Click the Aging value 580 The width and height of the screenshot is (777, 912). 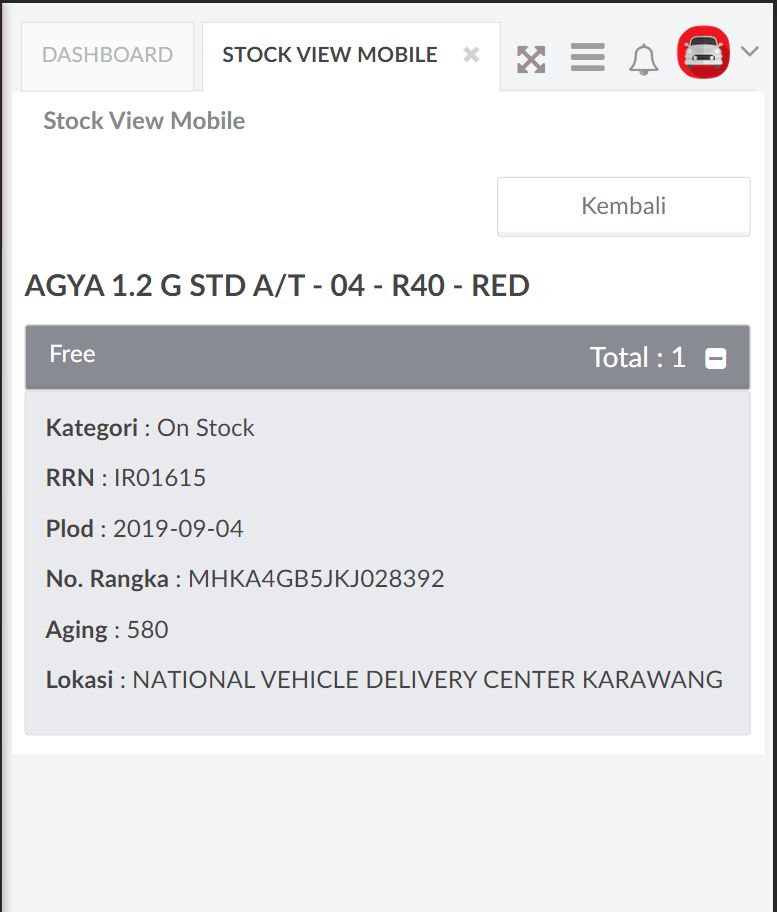pyautogui.click(x=148, y=630)
